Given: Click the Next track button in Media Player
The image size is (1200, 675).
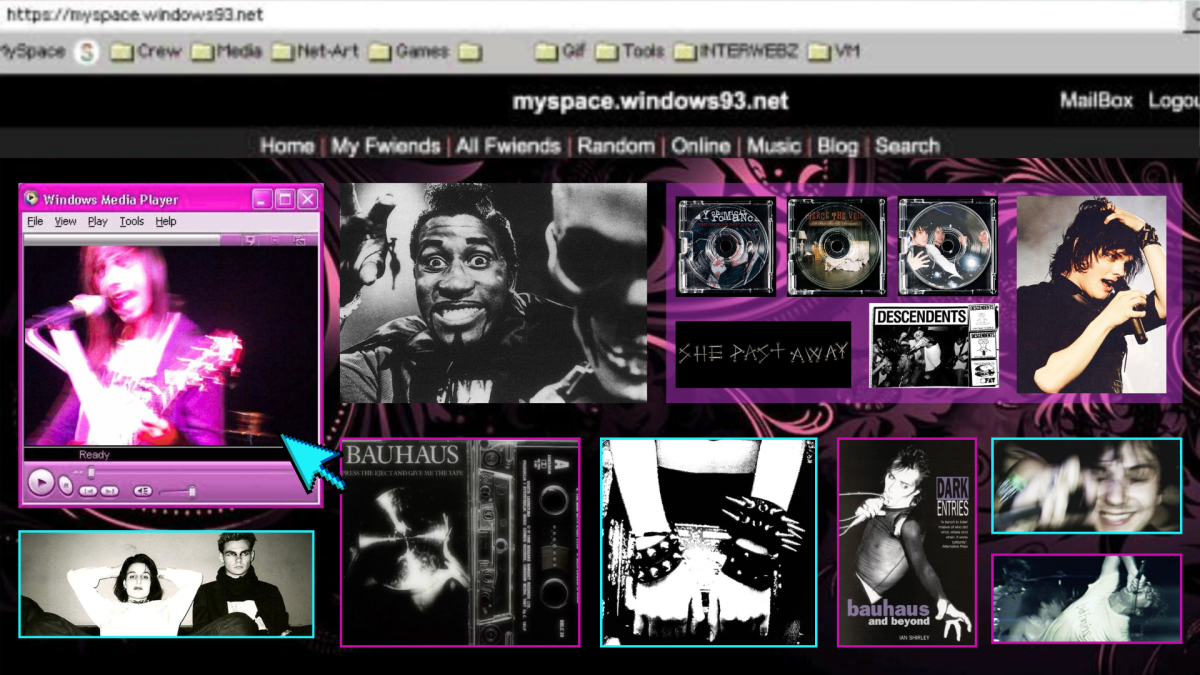Looking at the screenshot, I should 109,491.
